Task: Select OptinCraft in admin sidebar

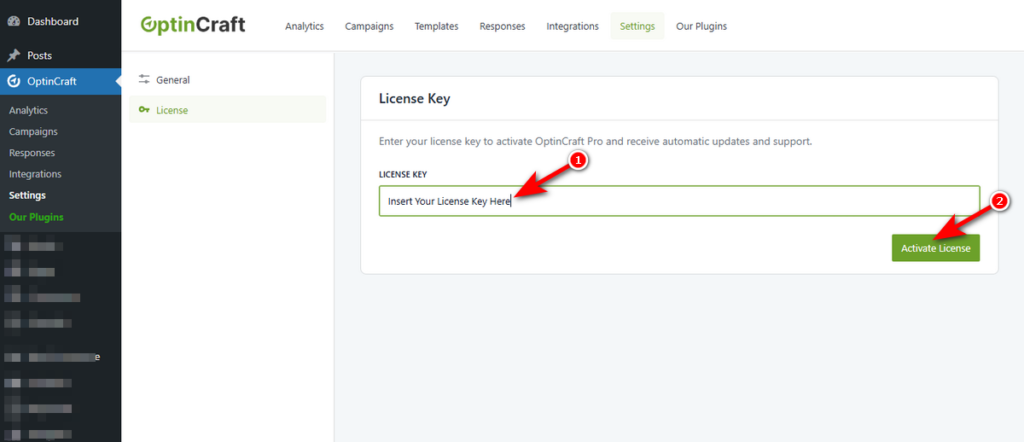Action: (61, 82)
